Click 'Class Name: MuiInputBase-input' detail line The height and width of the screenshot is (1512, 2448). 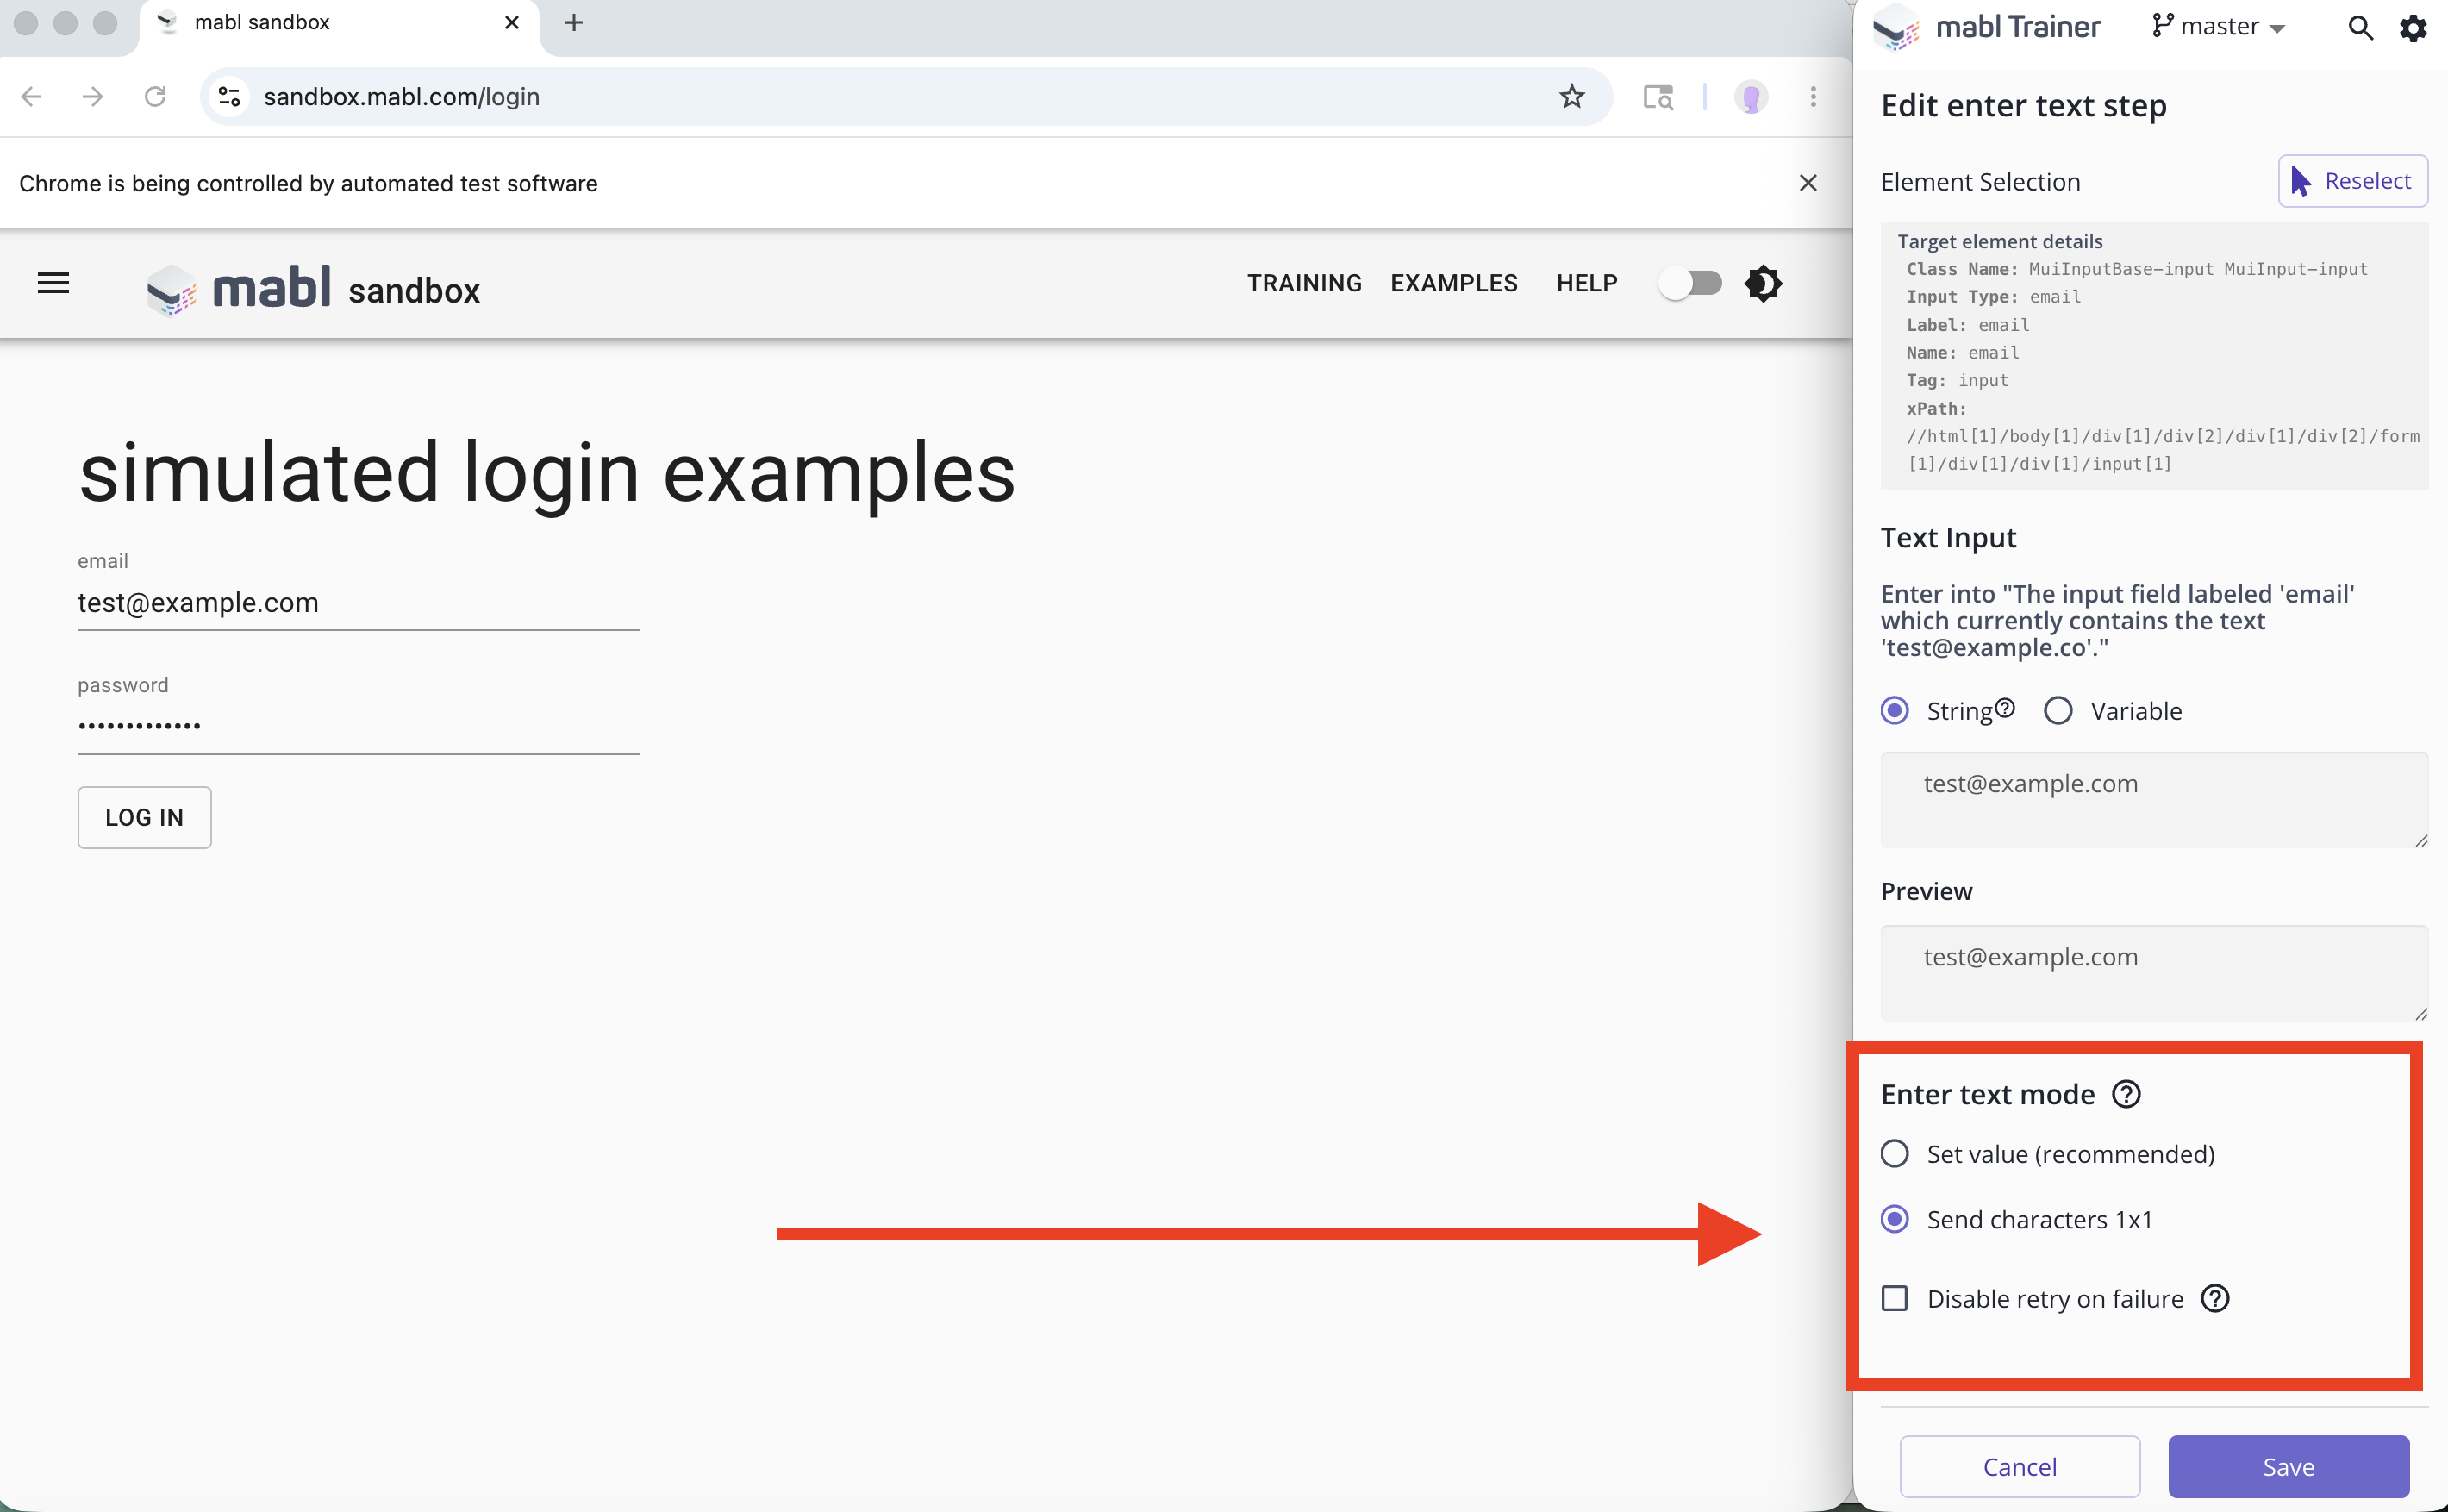click(x=2137, y=269)
